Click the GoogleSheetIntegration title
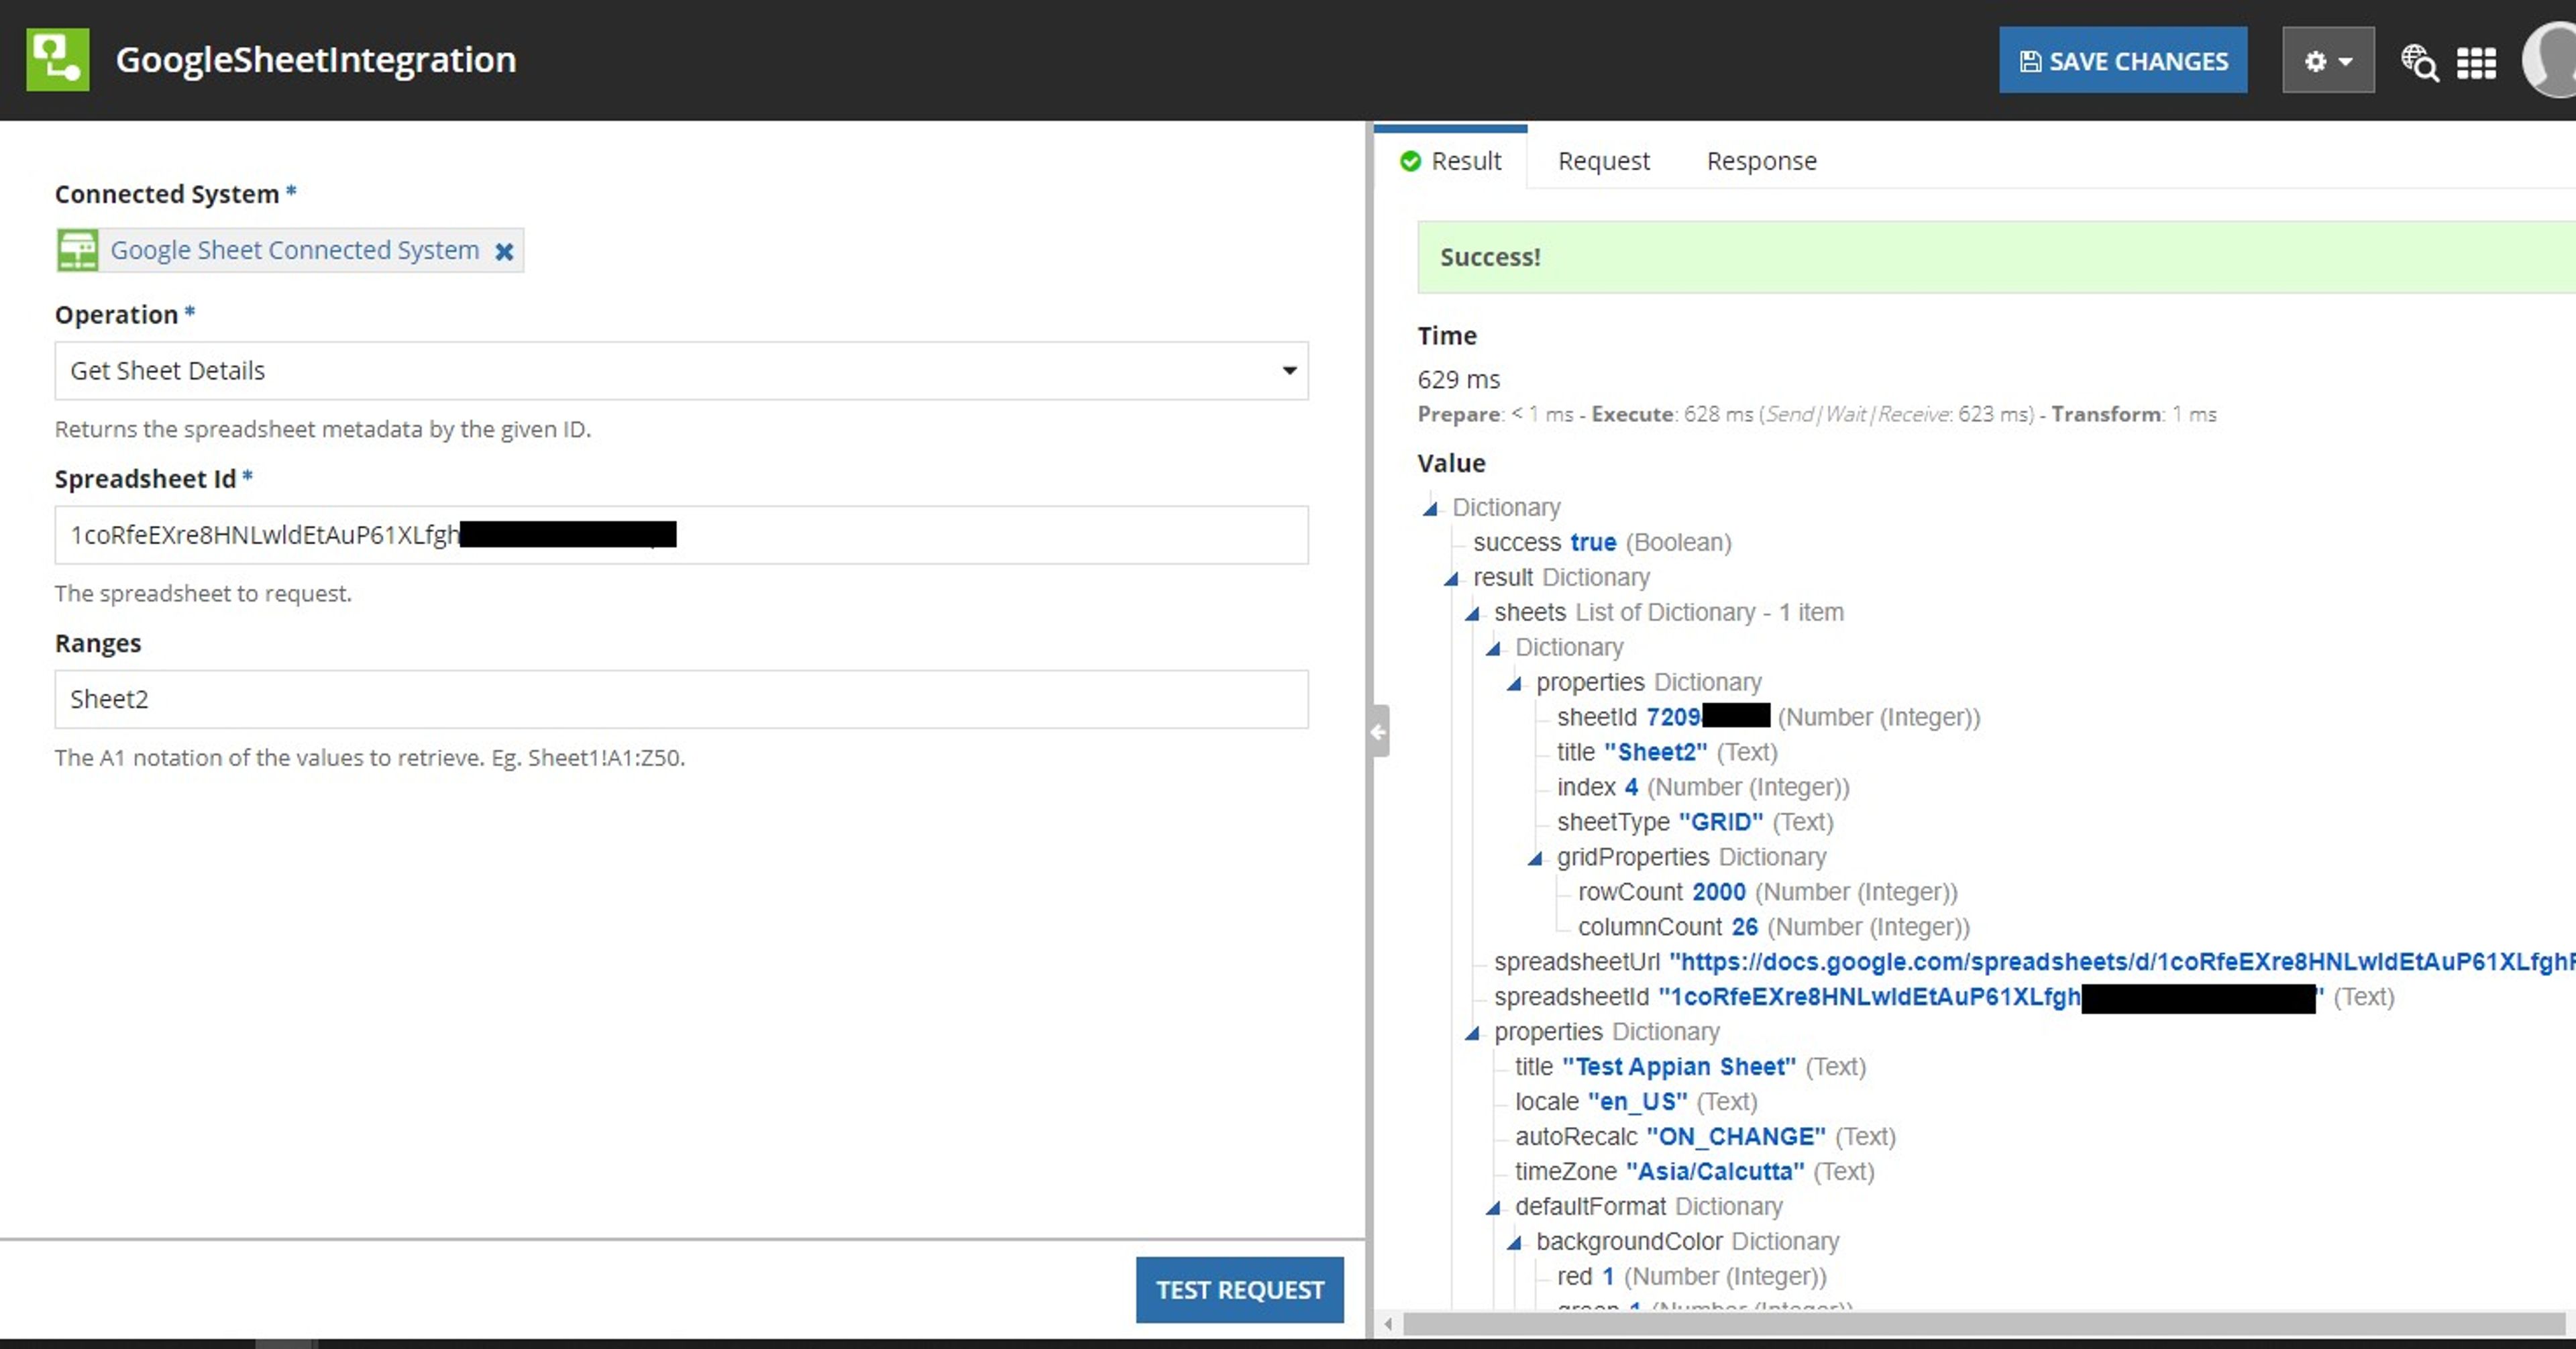 click(x=316, y=60)
